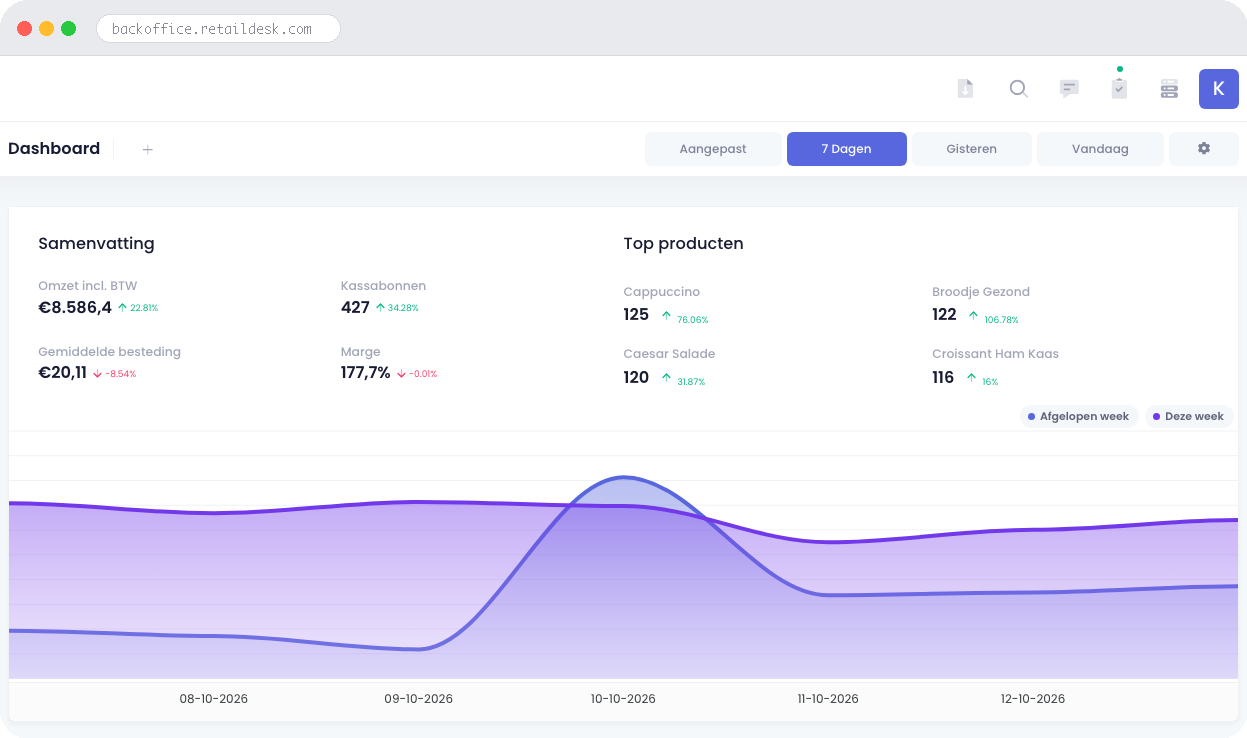Click the 34.28% receipts growth indicator
Viewport: 1247px width, 738px height.
pos(397,308)
